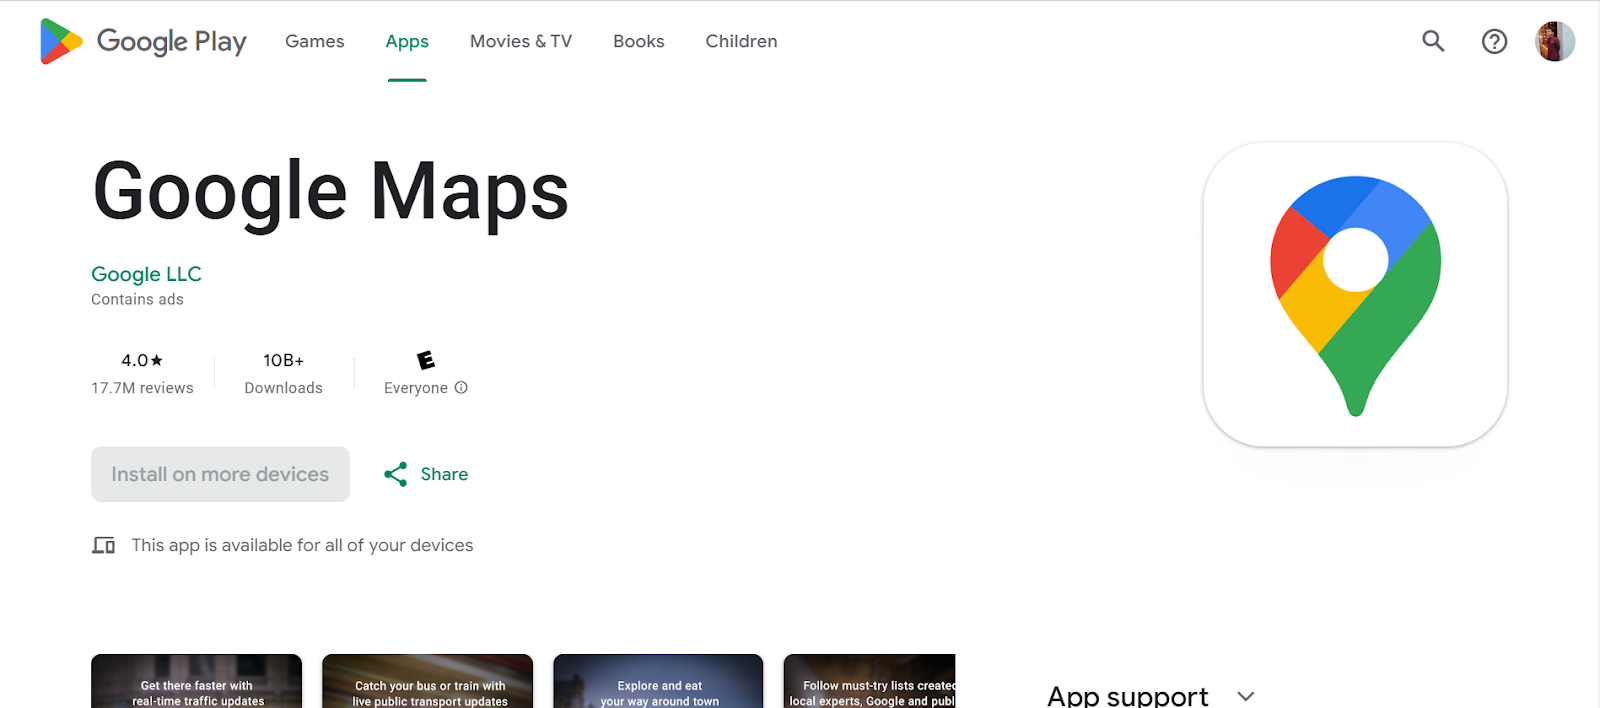Click the devices icon beside availability text

(104, 545)
